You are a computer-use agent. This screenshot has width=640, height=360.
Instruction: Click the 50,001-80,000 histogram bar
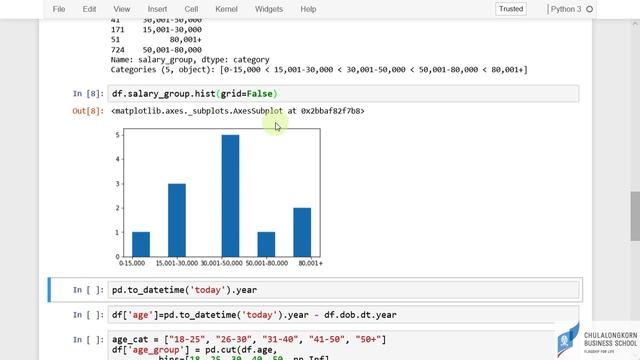[266, 244]
